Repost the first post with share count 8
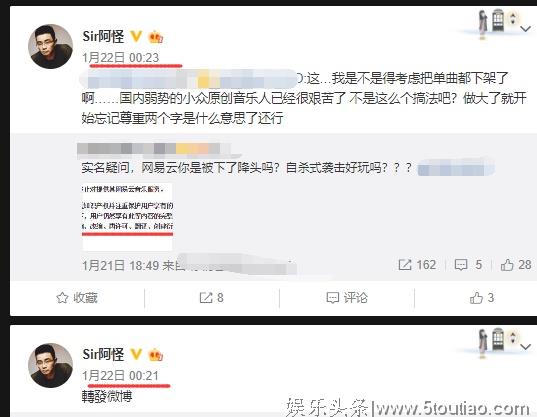The width and height of the screenshot is (537, 417). point(212,298)
